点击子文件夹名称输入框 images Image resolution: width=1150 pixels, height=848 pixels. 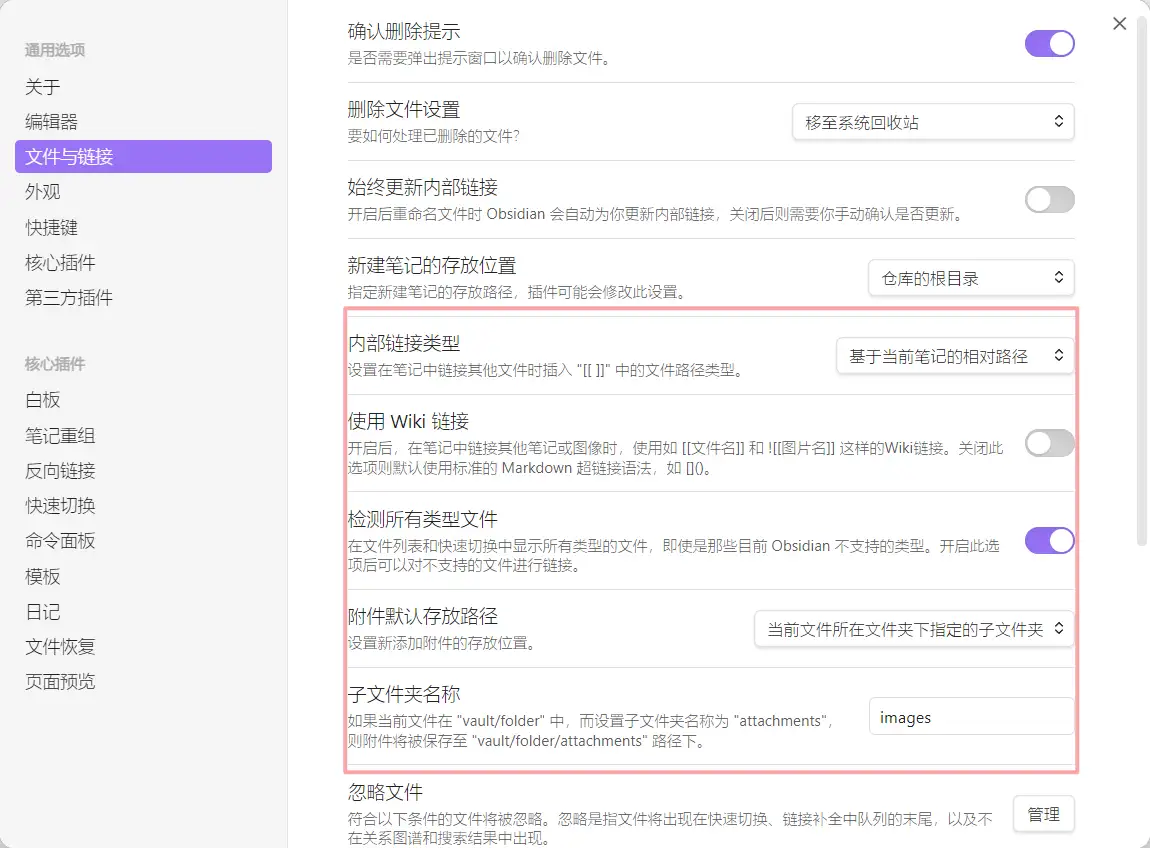tap(970, 717)
